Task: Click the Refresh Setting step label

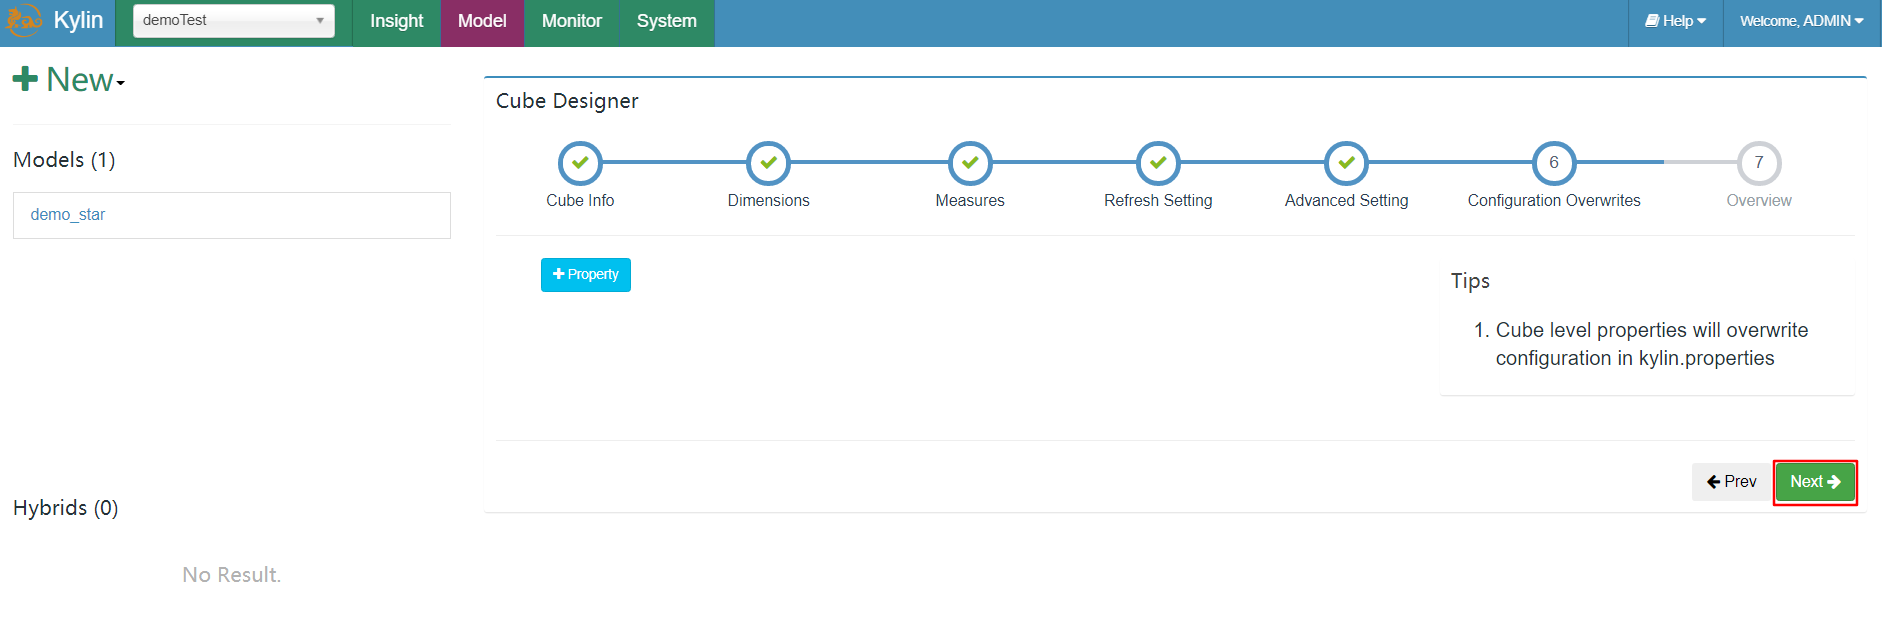Action: pos(1158,201)
